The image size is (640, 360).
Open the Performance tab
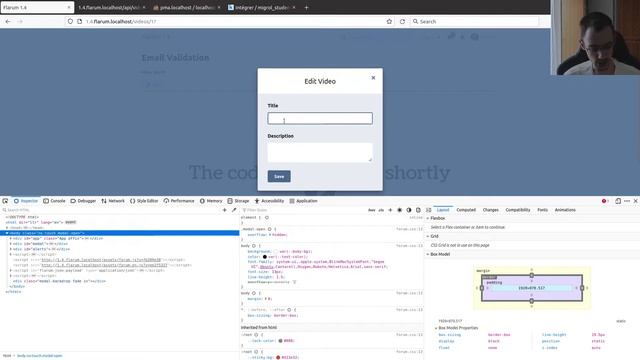179,201
